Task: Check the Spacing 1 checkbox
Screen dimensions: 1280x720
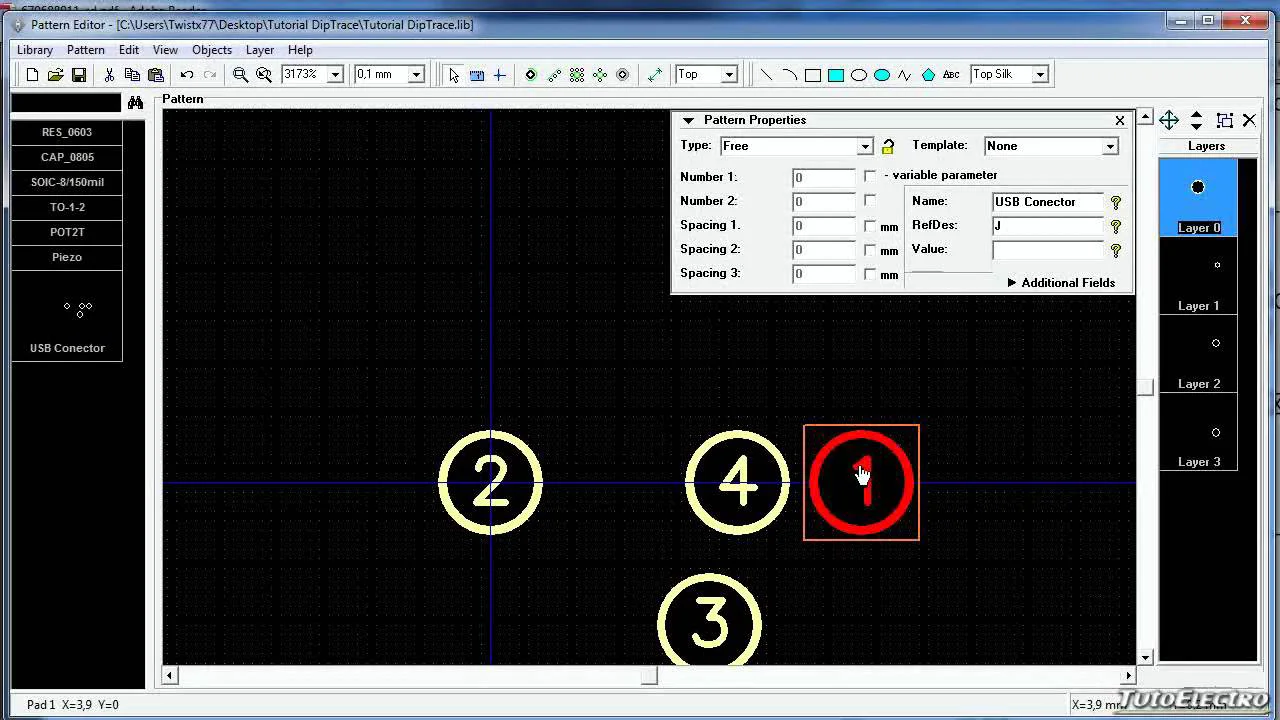Action: click(870, 226)
